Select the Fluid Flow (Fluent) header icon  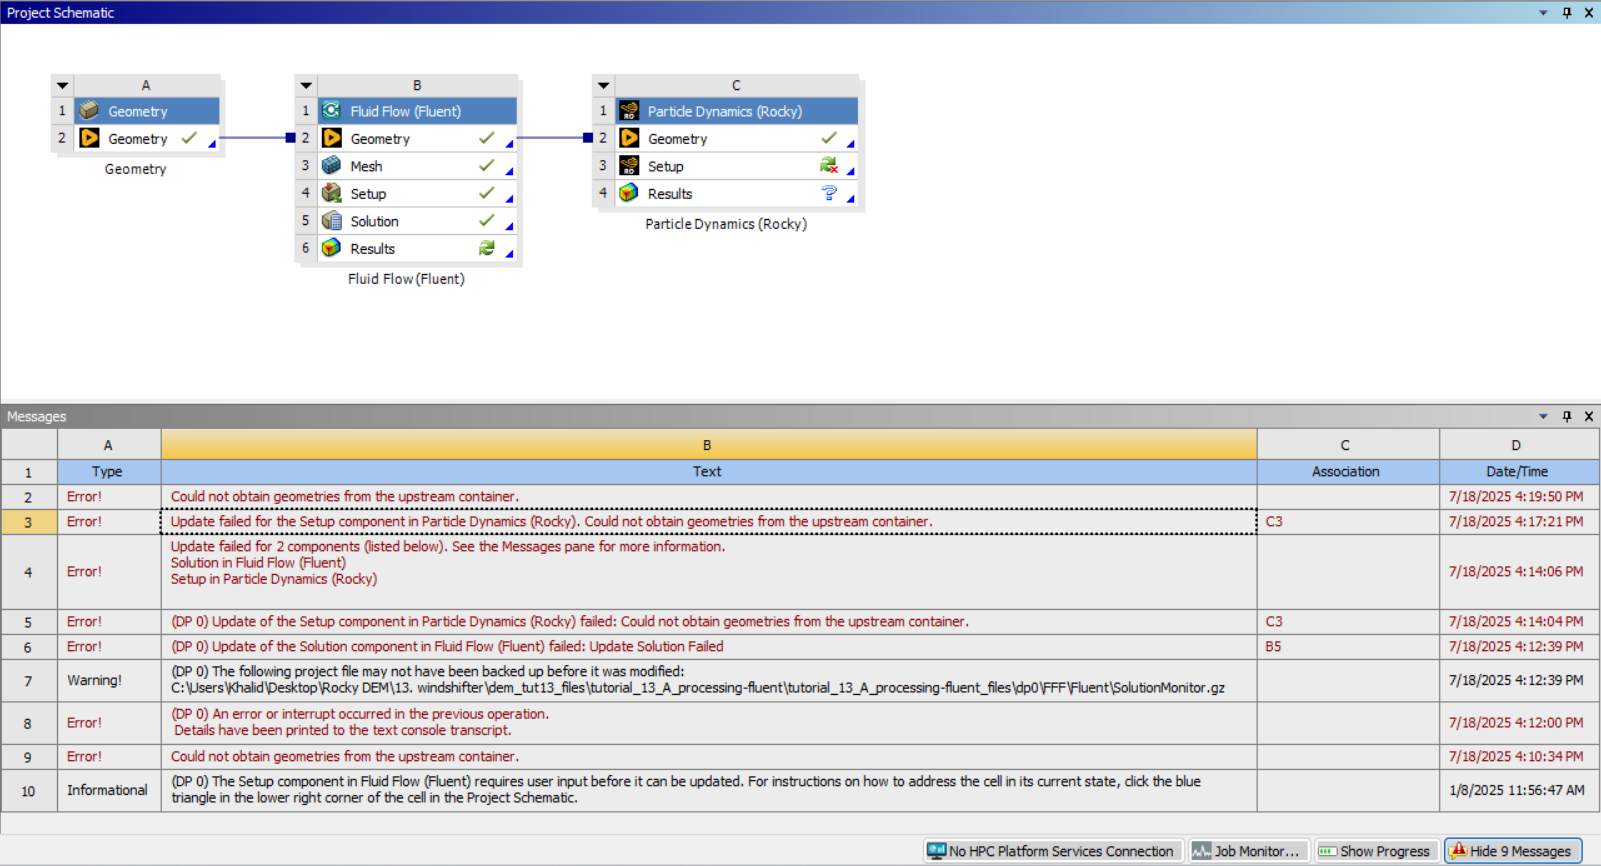[331, 111]
